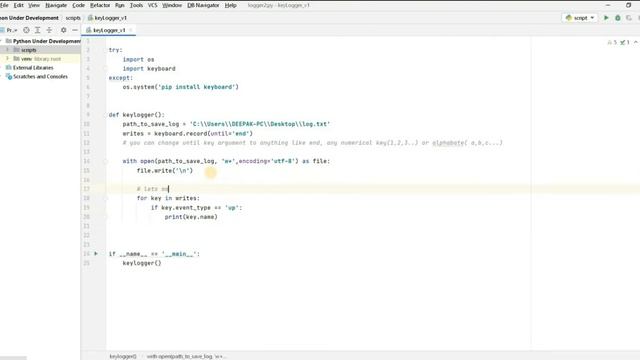Select Python Under Development project root
The image size is (640, 360).
43,41
